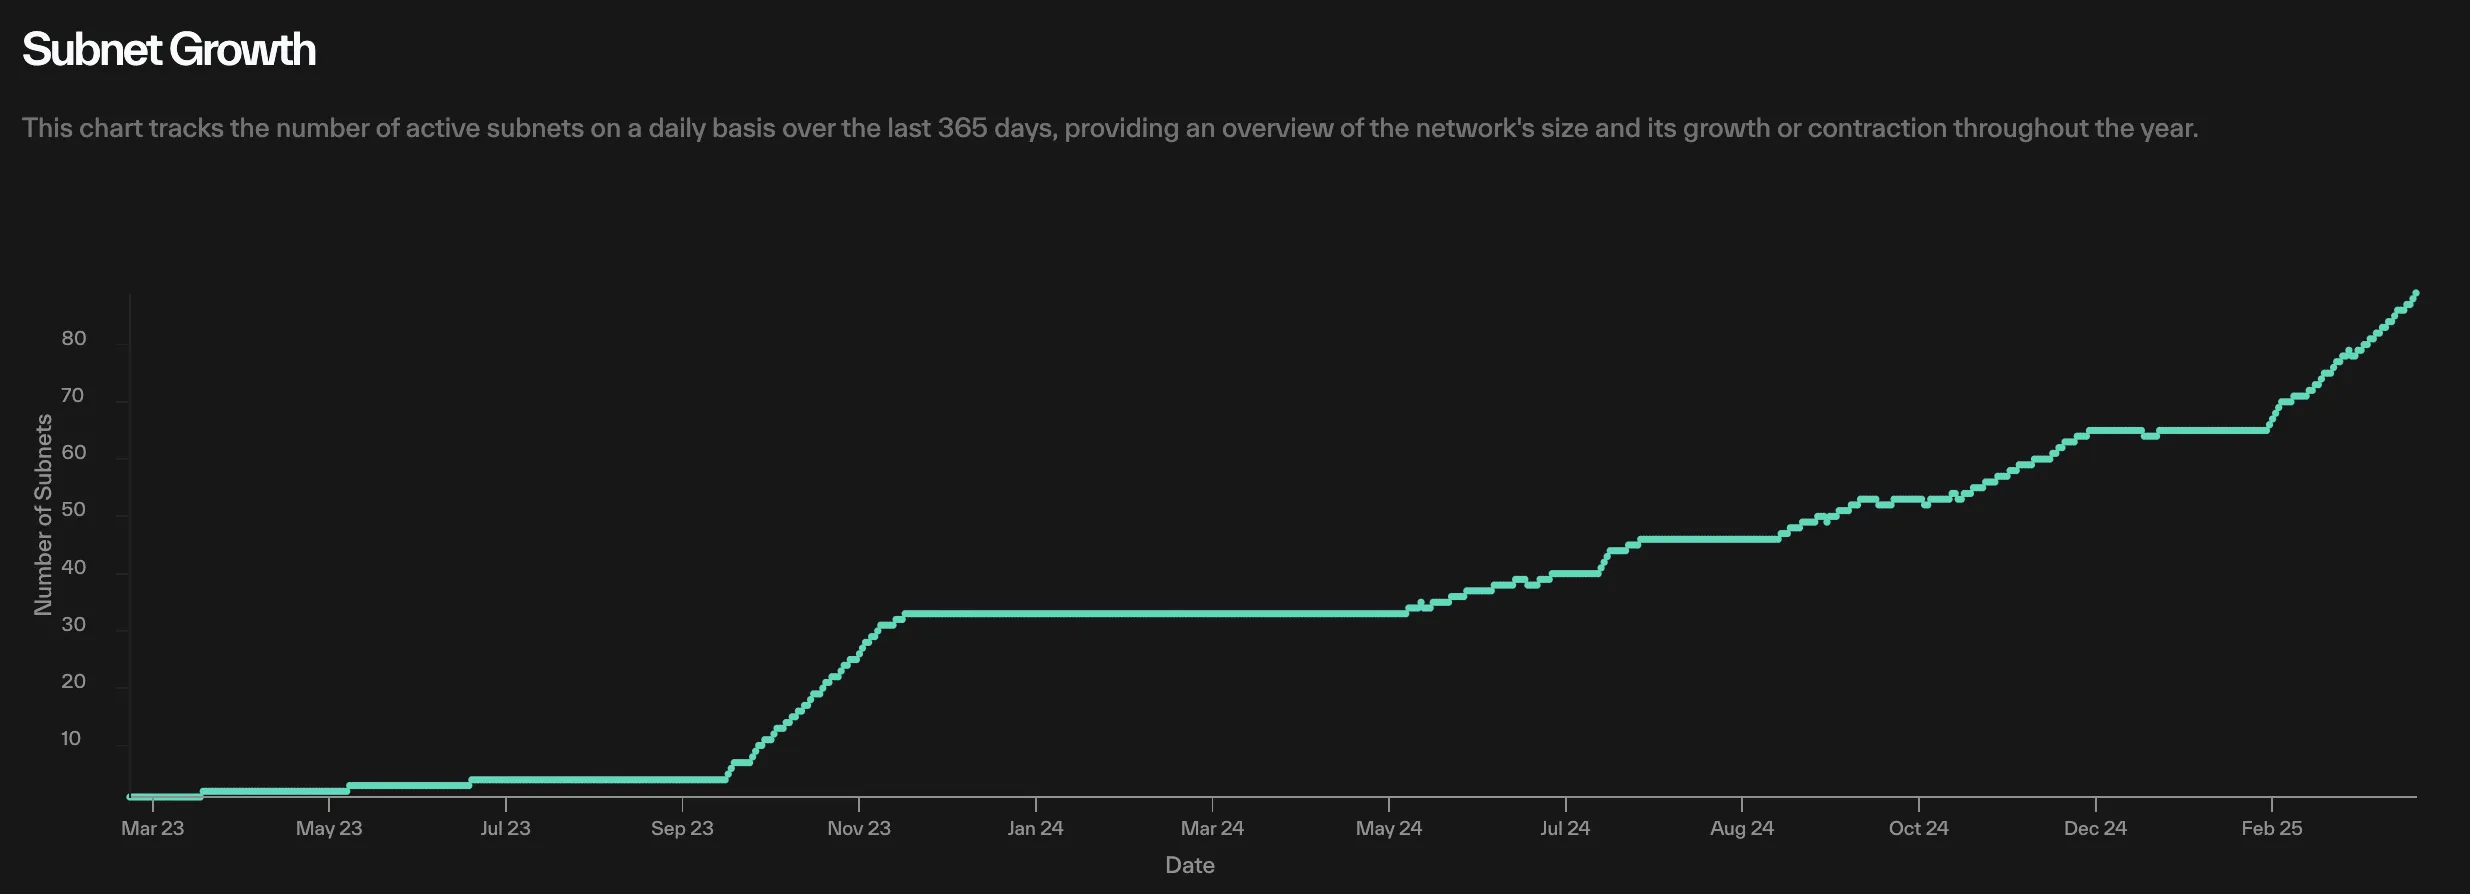Click the Subnet Growth chart title
Image resolution: width=2470 pixels, height=894 pixels.
tap(169, 50)
